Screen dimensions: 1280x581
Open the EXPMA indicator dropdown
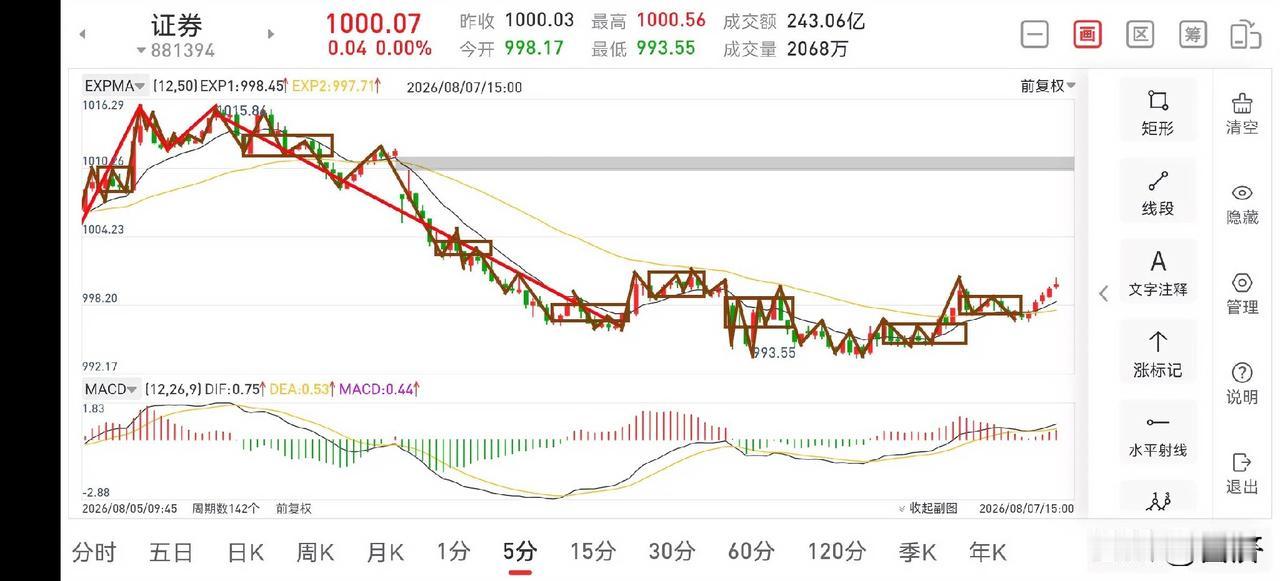click(116, 86)
